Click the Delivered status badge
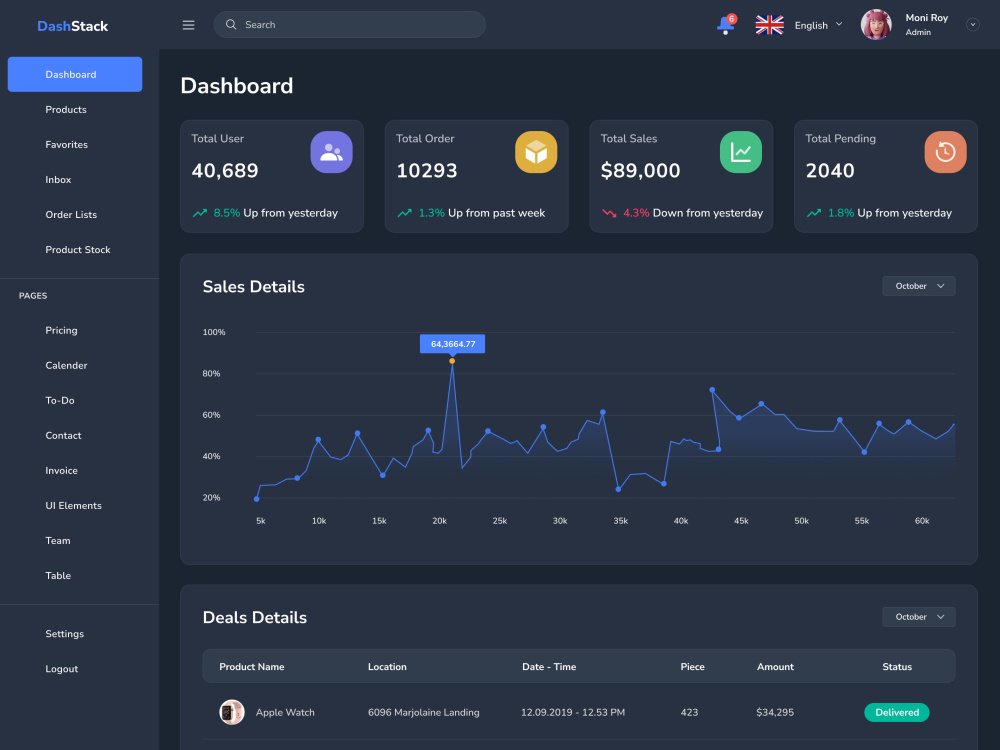The height and width of the screenshot is (750, 1000). pos(897,712)
